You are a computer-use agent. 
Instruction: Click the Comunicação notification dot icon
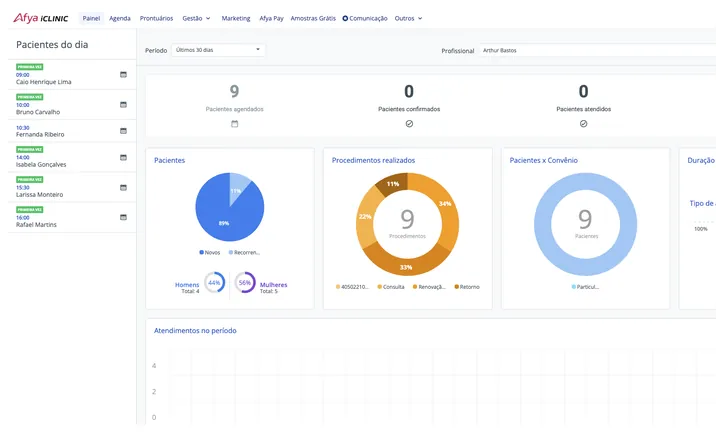pyautogui.click(x=345, y=18)
